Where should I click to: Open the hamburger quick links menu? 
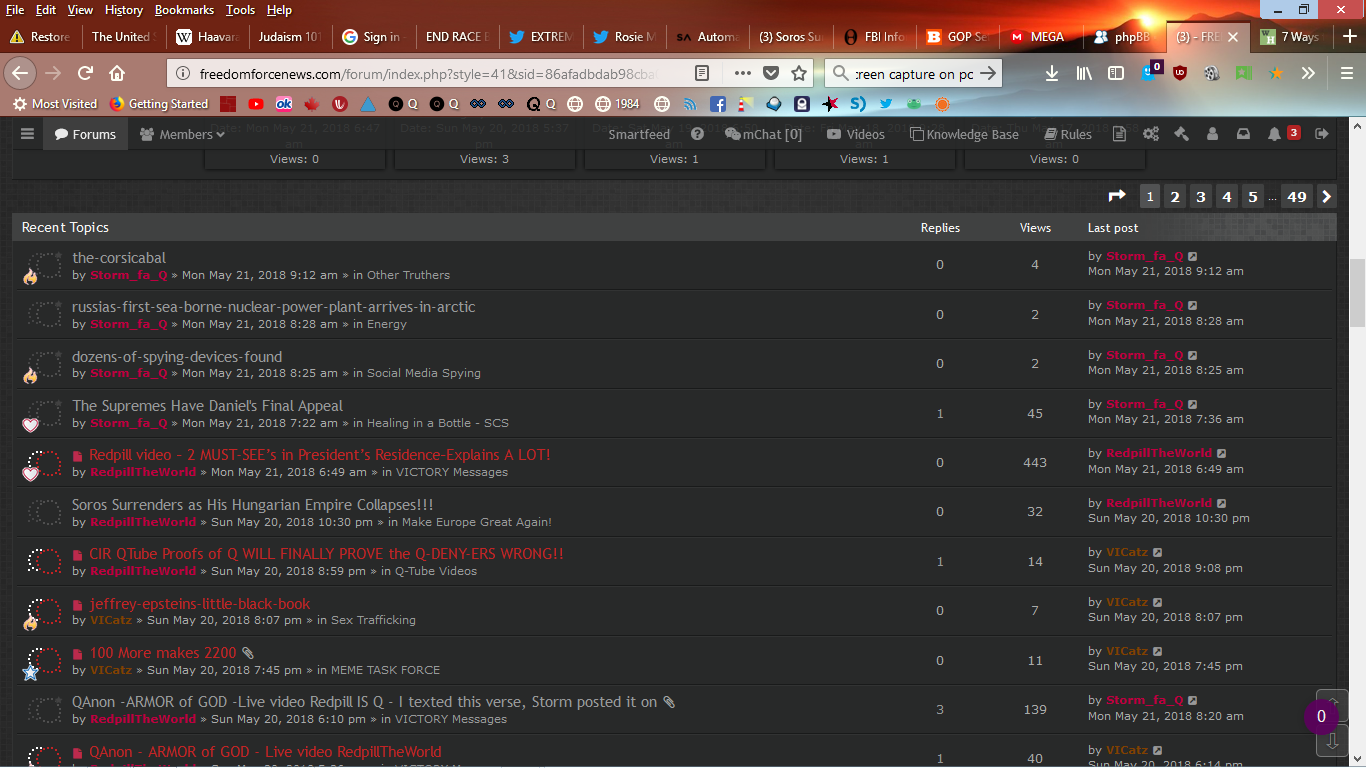tap(27, 134)
